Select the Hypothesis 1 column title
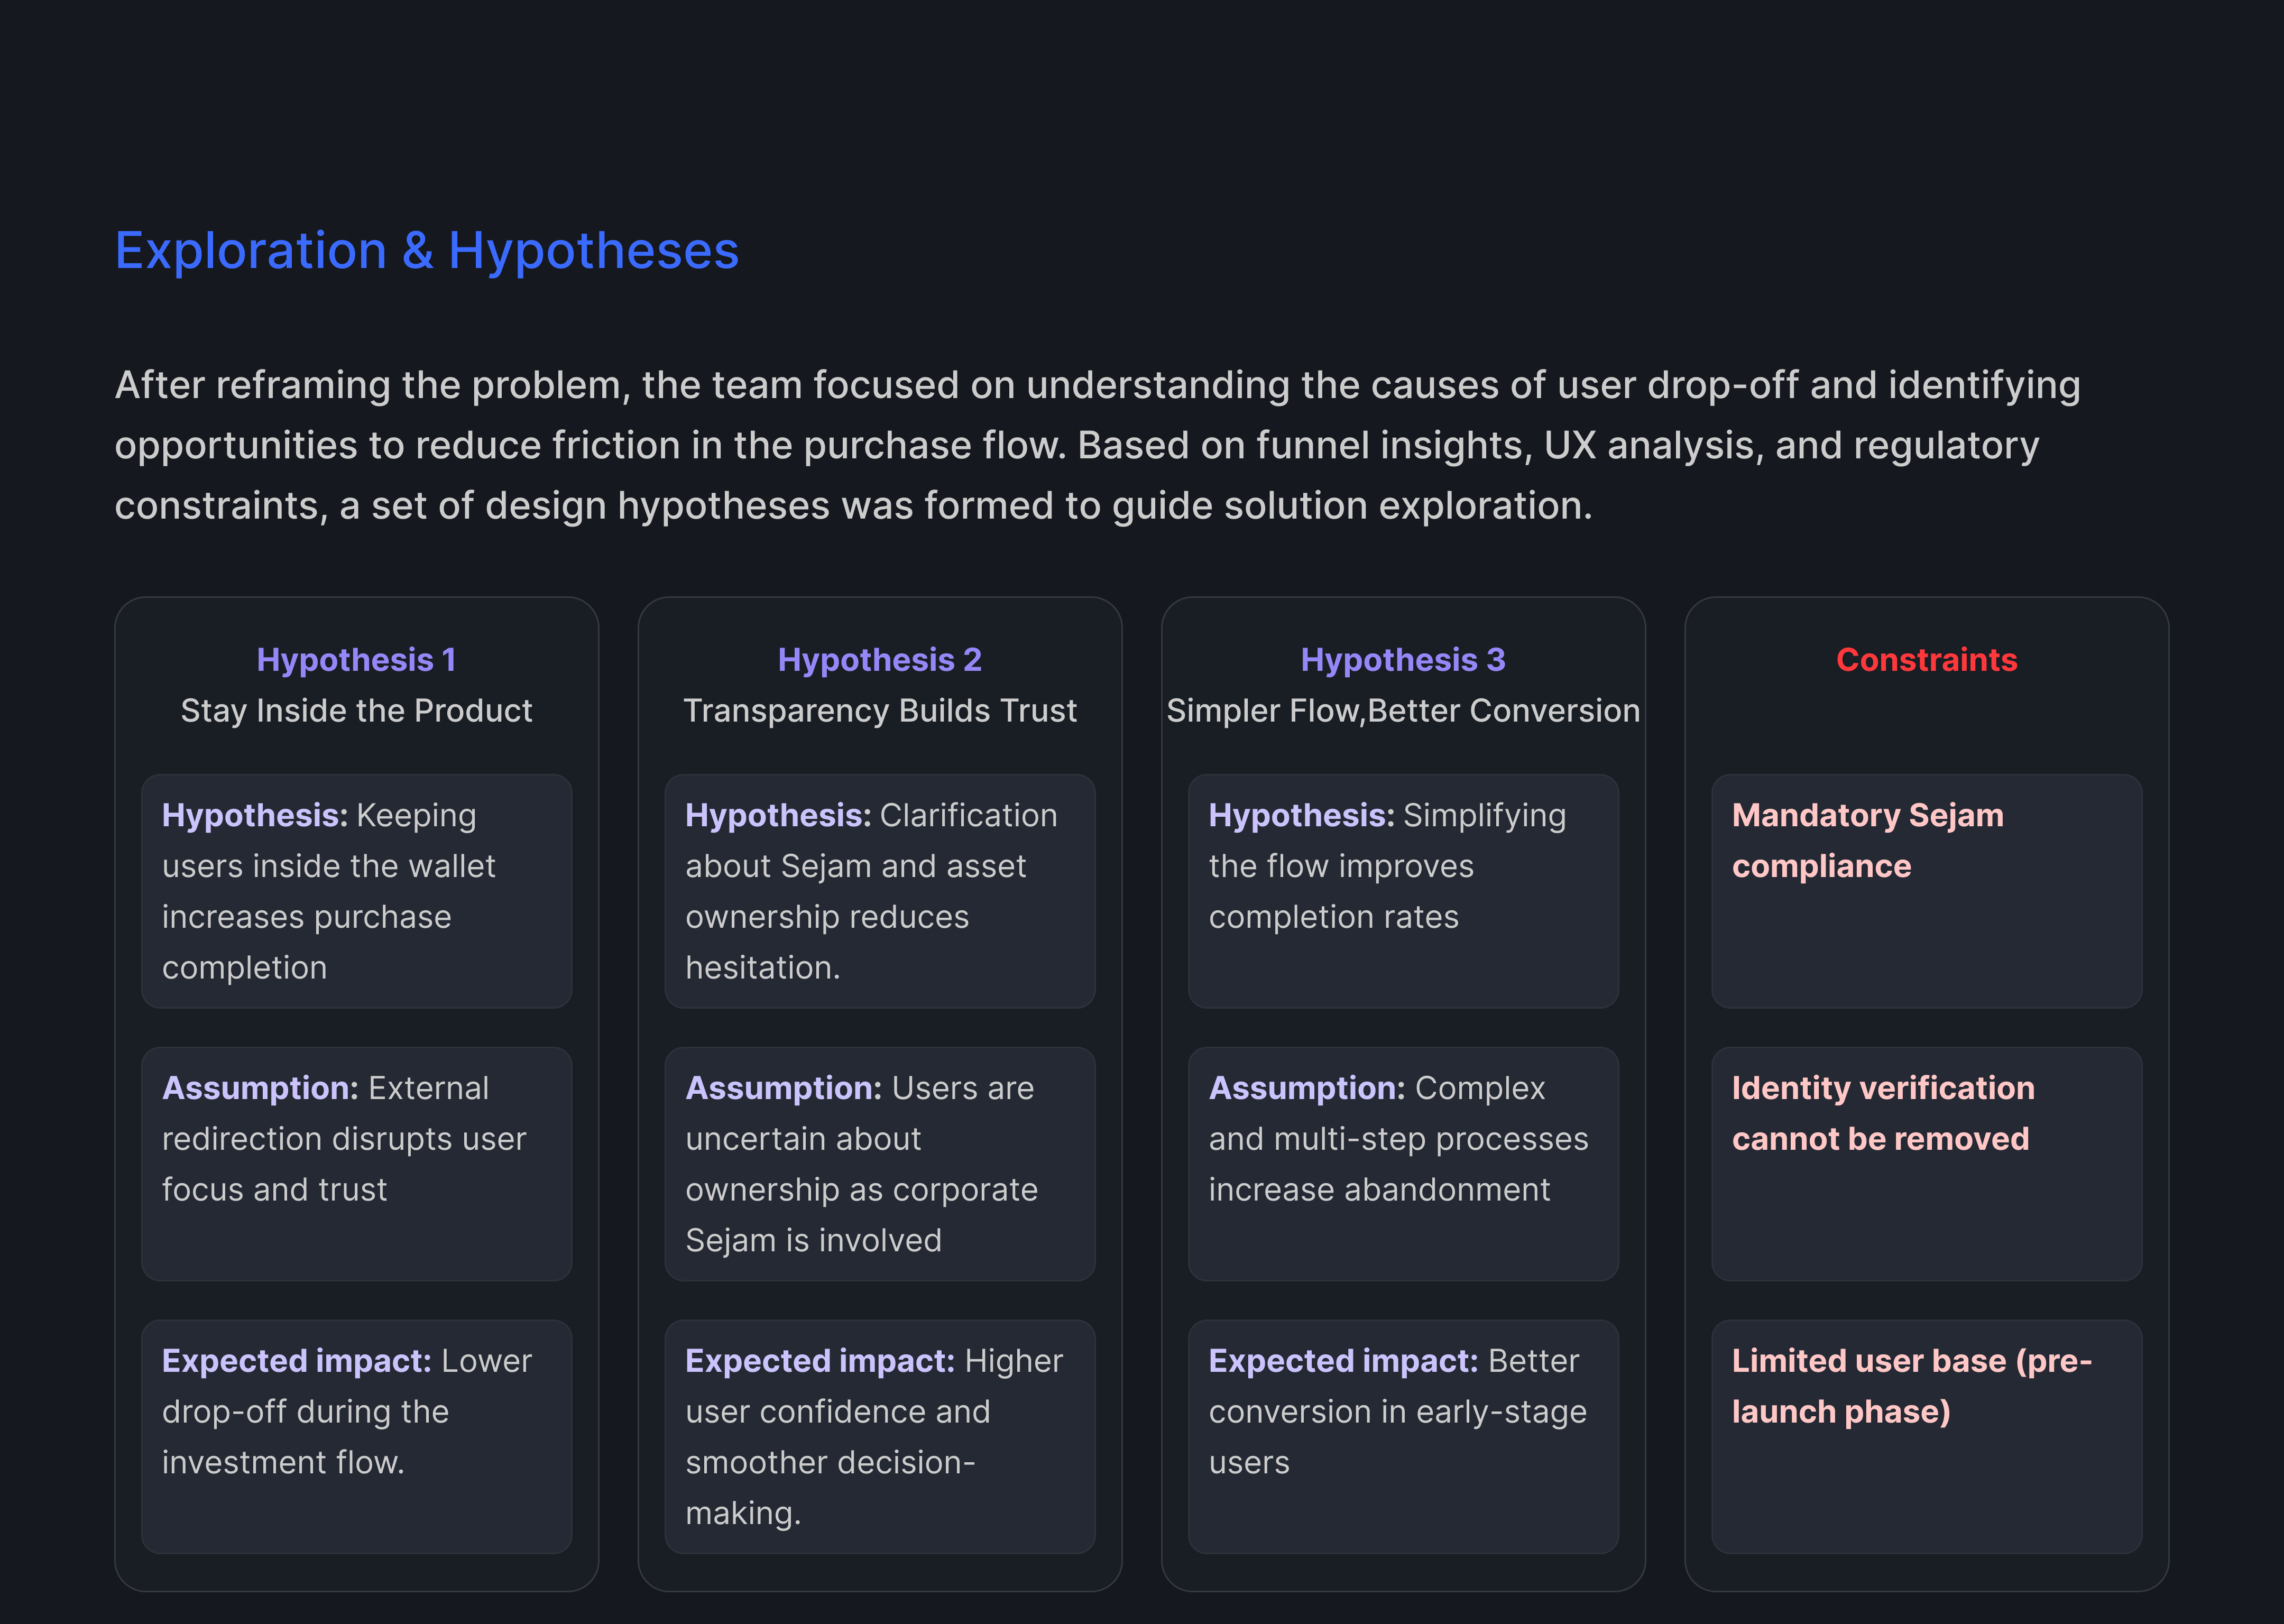Viewport: 2284px width, 1624px height. tap(356, 660)
